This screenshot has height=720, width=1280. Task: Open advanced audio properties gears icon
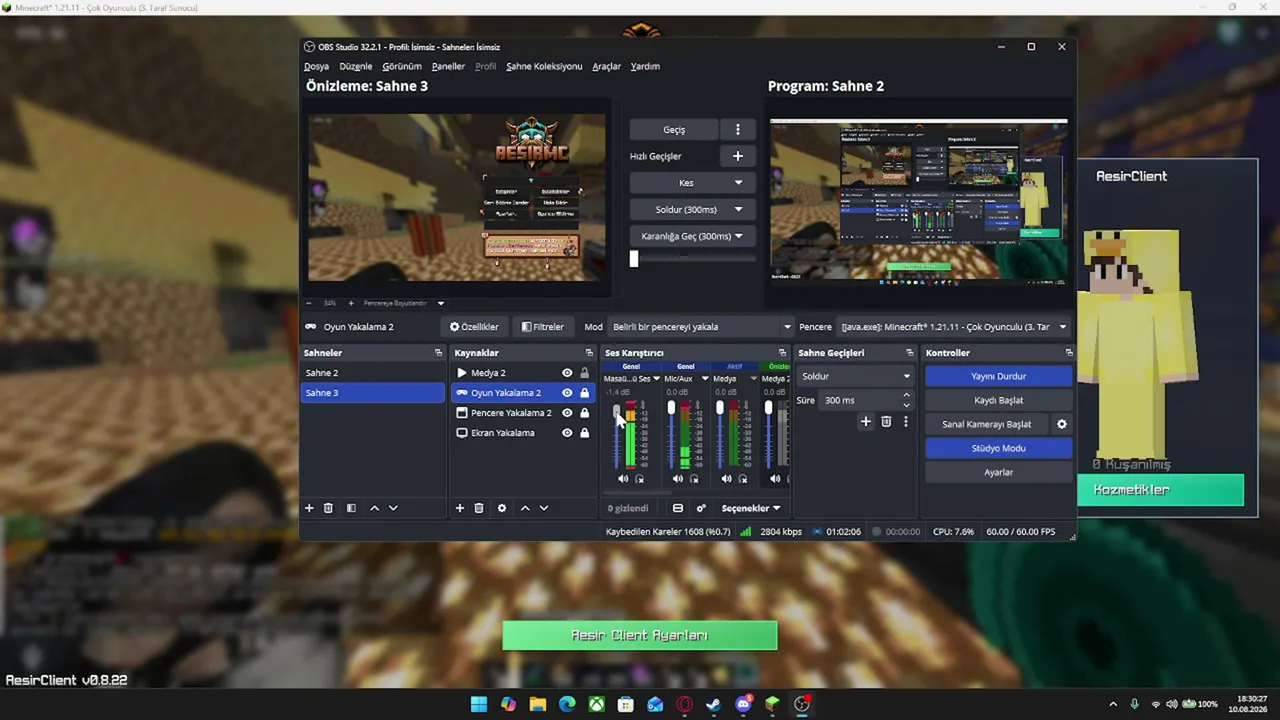(x=701, y=508)
